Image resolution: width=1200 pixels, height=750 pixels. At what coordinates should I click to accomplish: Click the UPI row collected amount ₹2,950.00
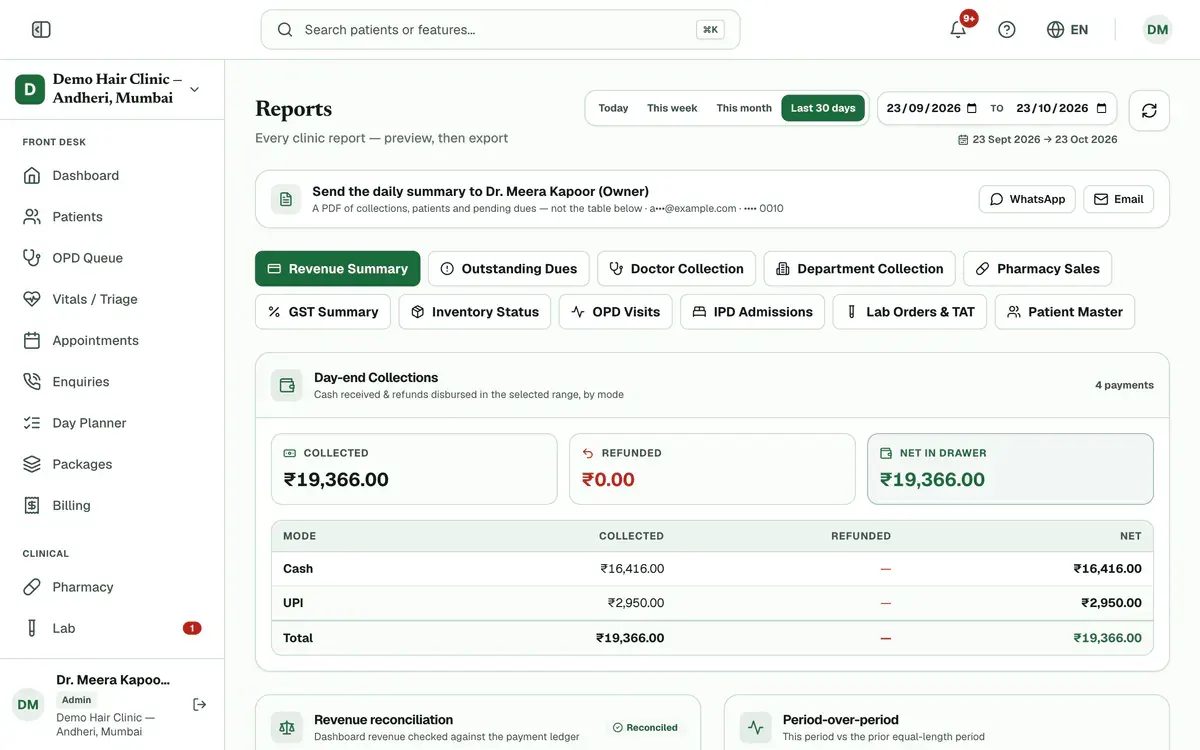[636, 603]
